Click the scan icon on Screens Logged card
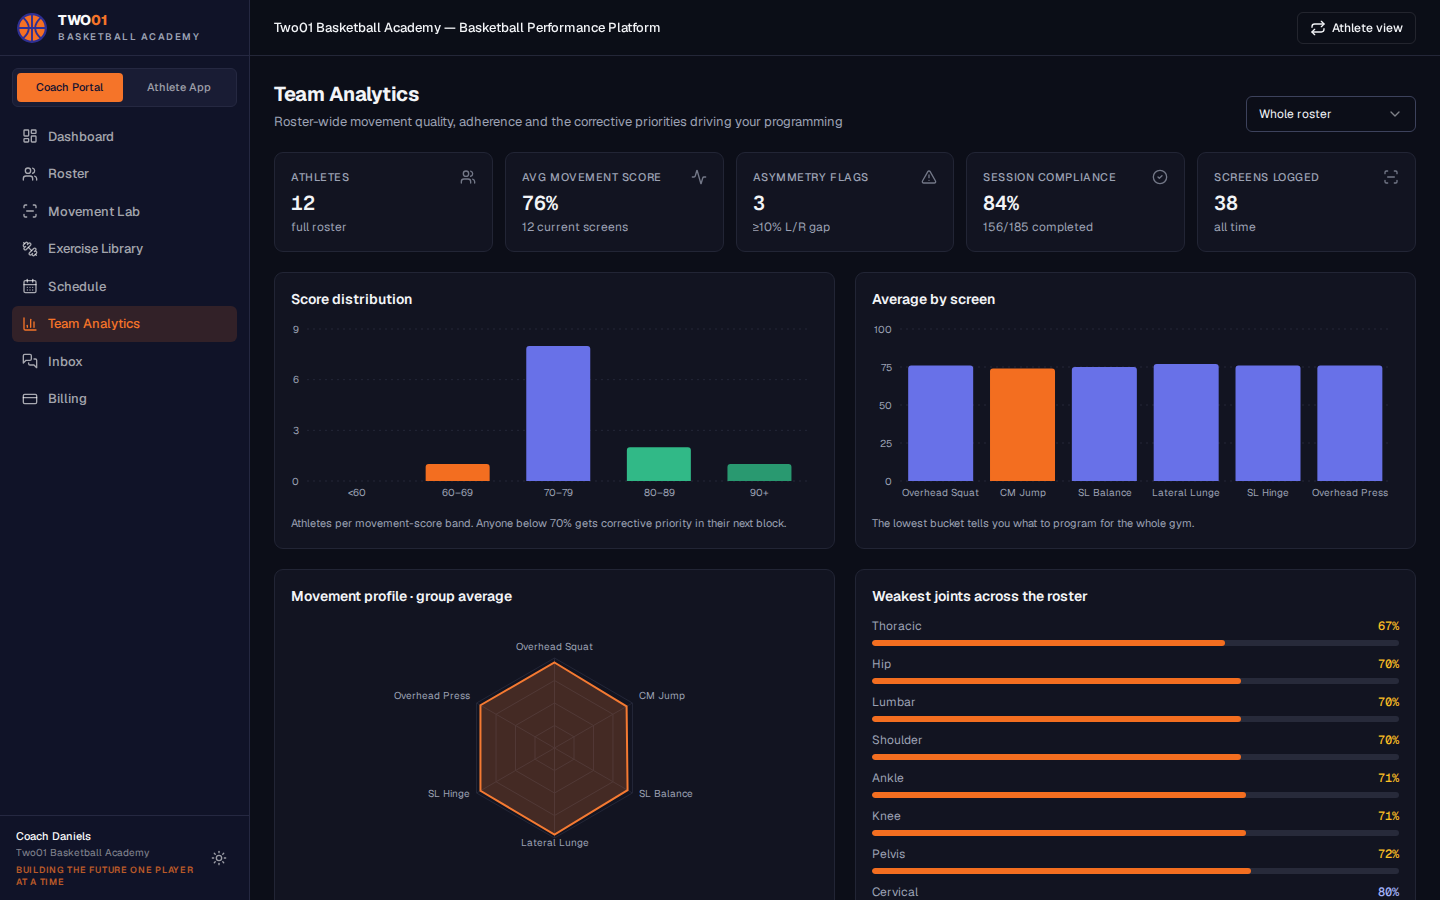Viewport: 1440px width, 900px height. click(x=1391, y=177)
